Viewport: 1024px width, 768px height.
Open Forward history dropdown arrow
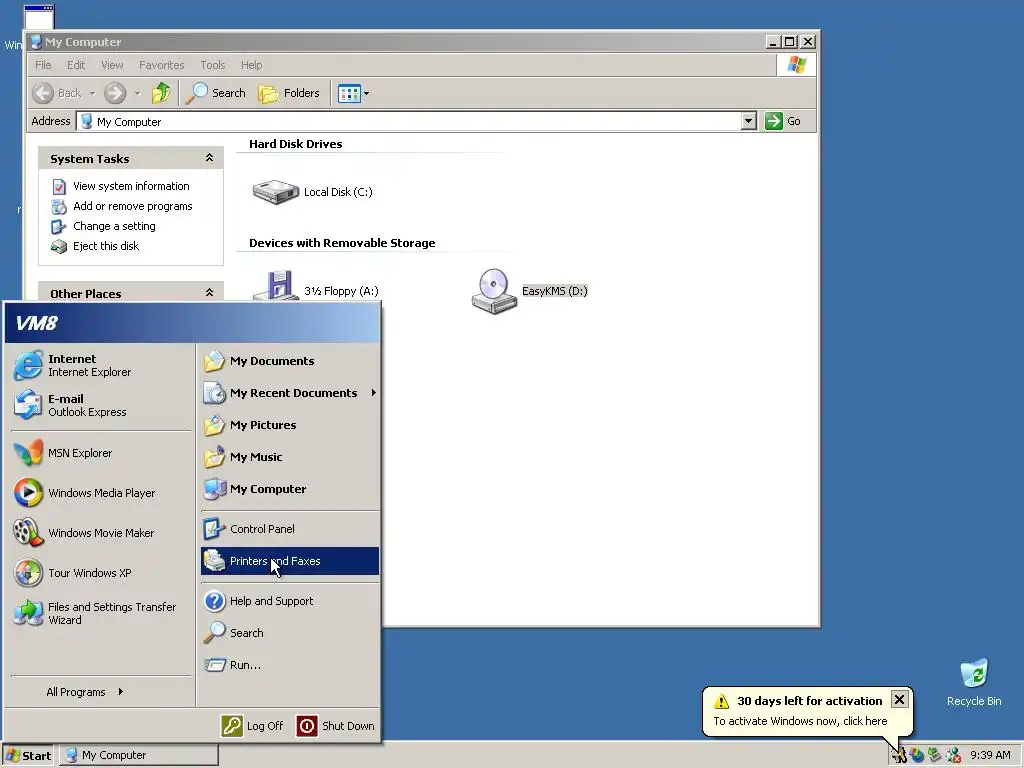click(137, 93)
